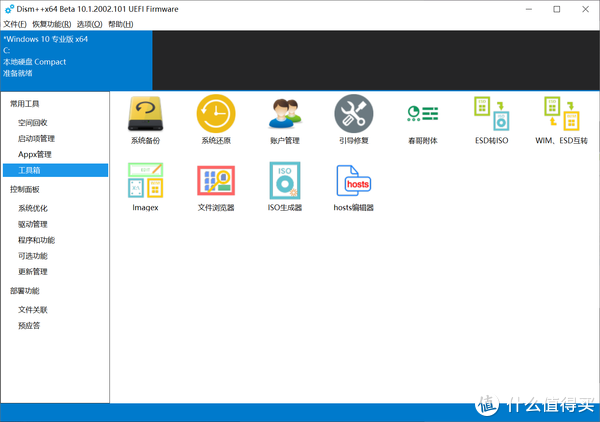Viewport: 600px width, 422px height.
Task: Start the 引导修复 boot repair tool
Action: pos(354,120)
